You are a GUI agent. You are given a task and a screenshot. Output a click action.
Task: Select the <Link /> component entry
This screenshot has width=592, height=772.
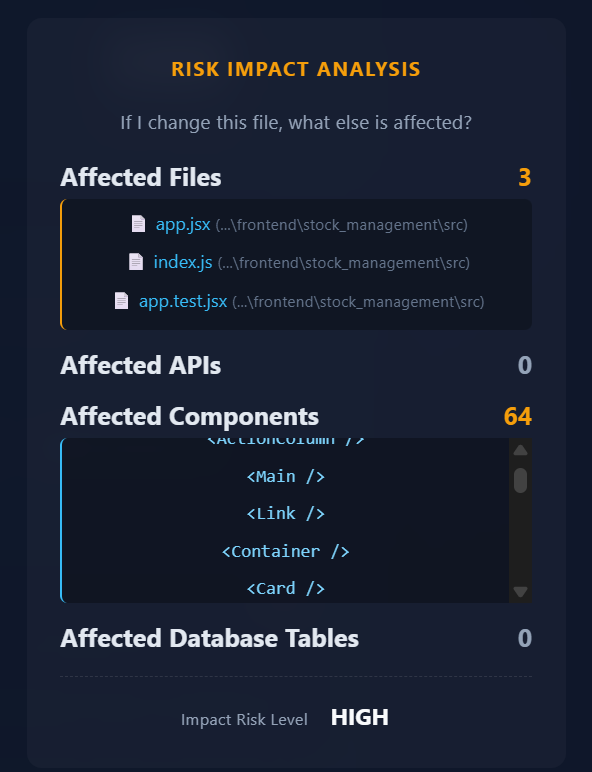click(286, 514)
